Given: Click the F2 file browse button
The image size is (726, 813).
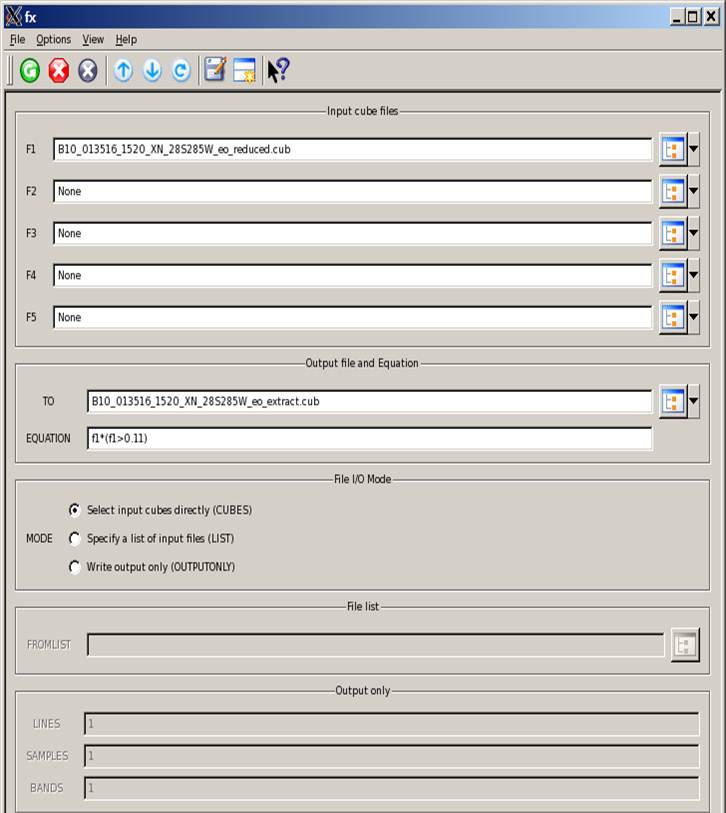Looking at the screenshot, I should [x=673, y=191].
